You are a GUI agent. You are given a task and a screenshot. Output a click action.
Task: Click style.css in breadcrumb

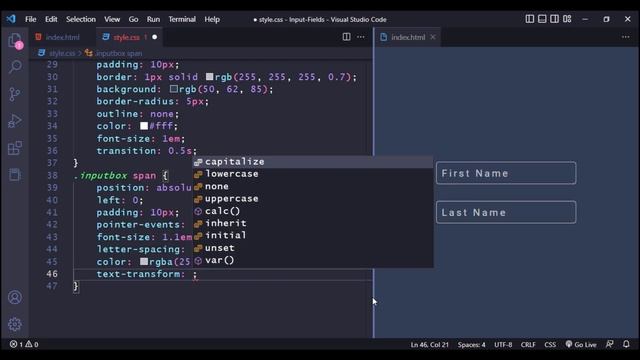62,53
